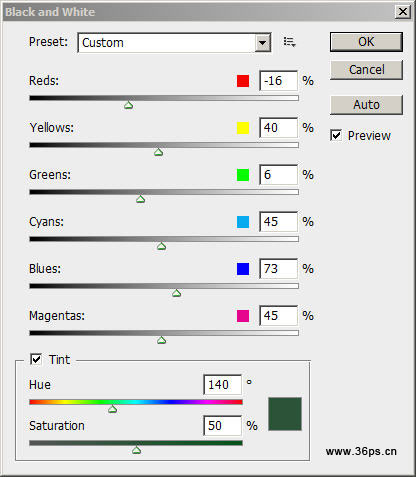Confirm with the OK button
The height and width of the screenshot is (477, 416).
366,42
